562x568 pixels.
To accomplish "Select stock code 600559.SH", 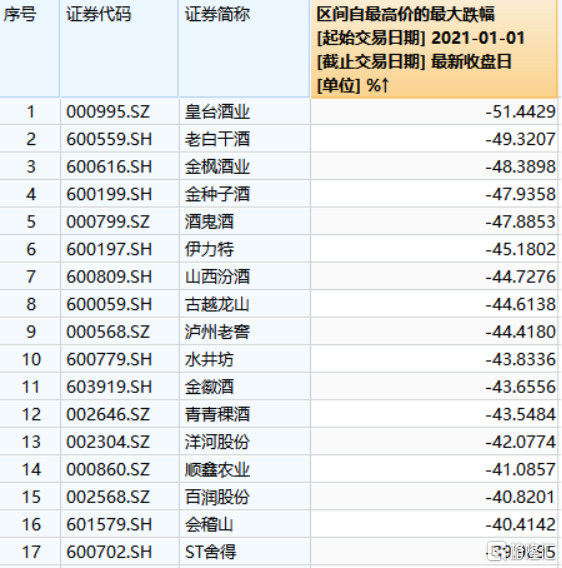I will pos(109,139).
